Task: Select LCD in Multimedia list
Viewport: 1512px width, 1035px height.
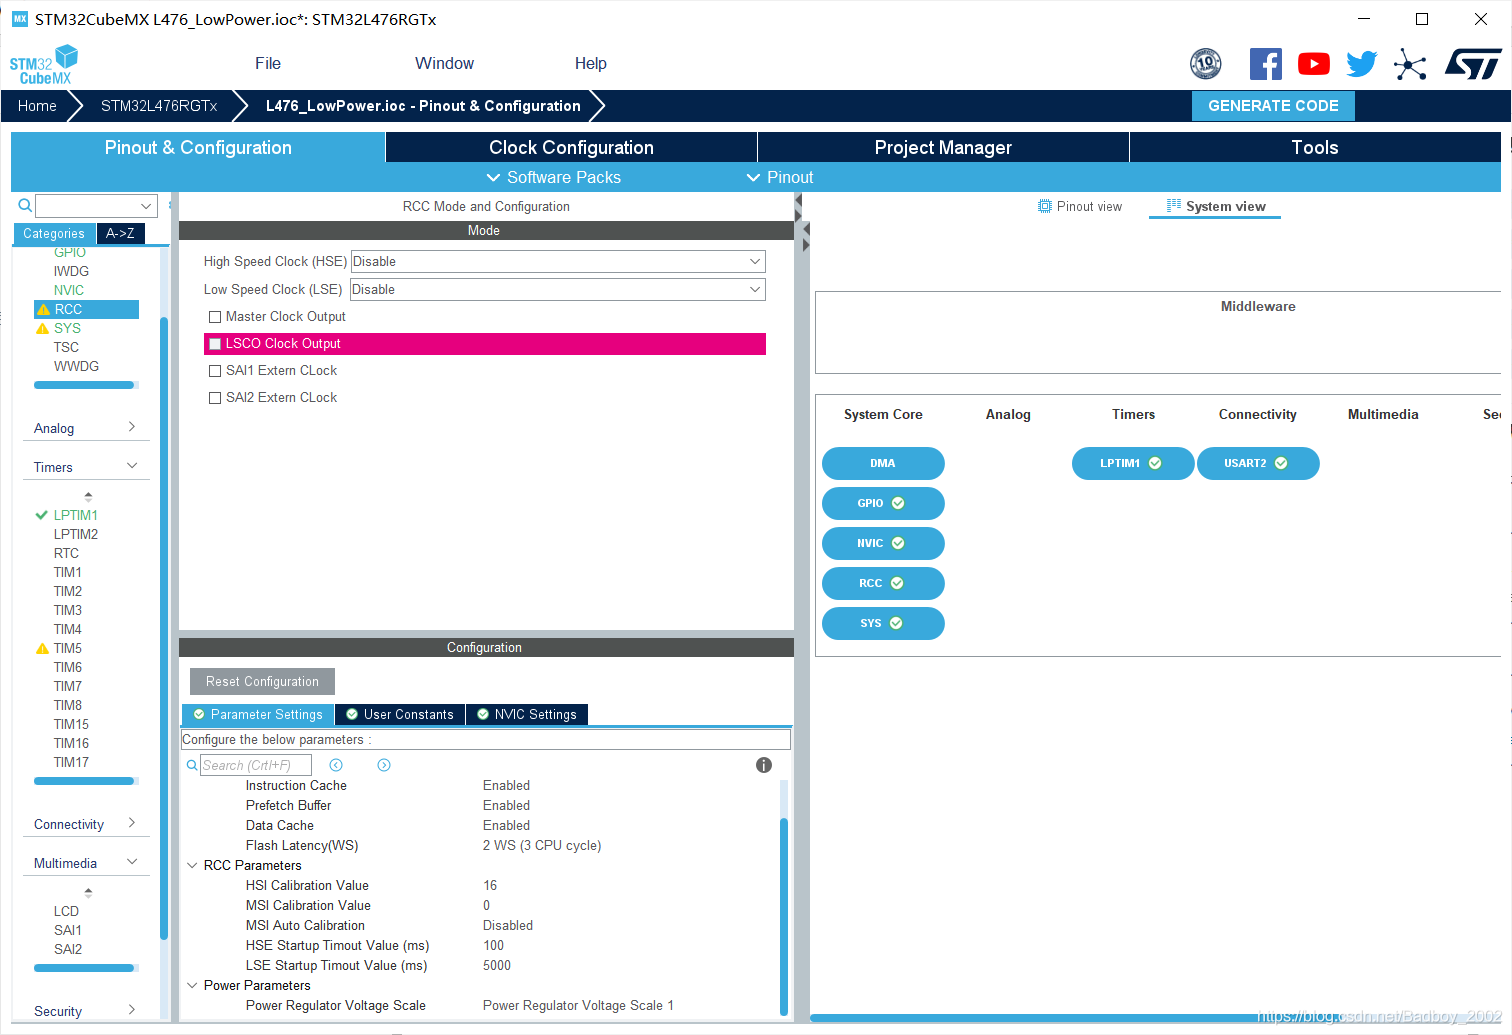Action: point(66,911)
